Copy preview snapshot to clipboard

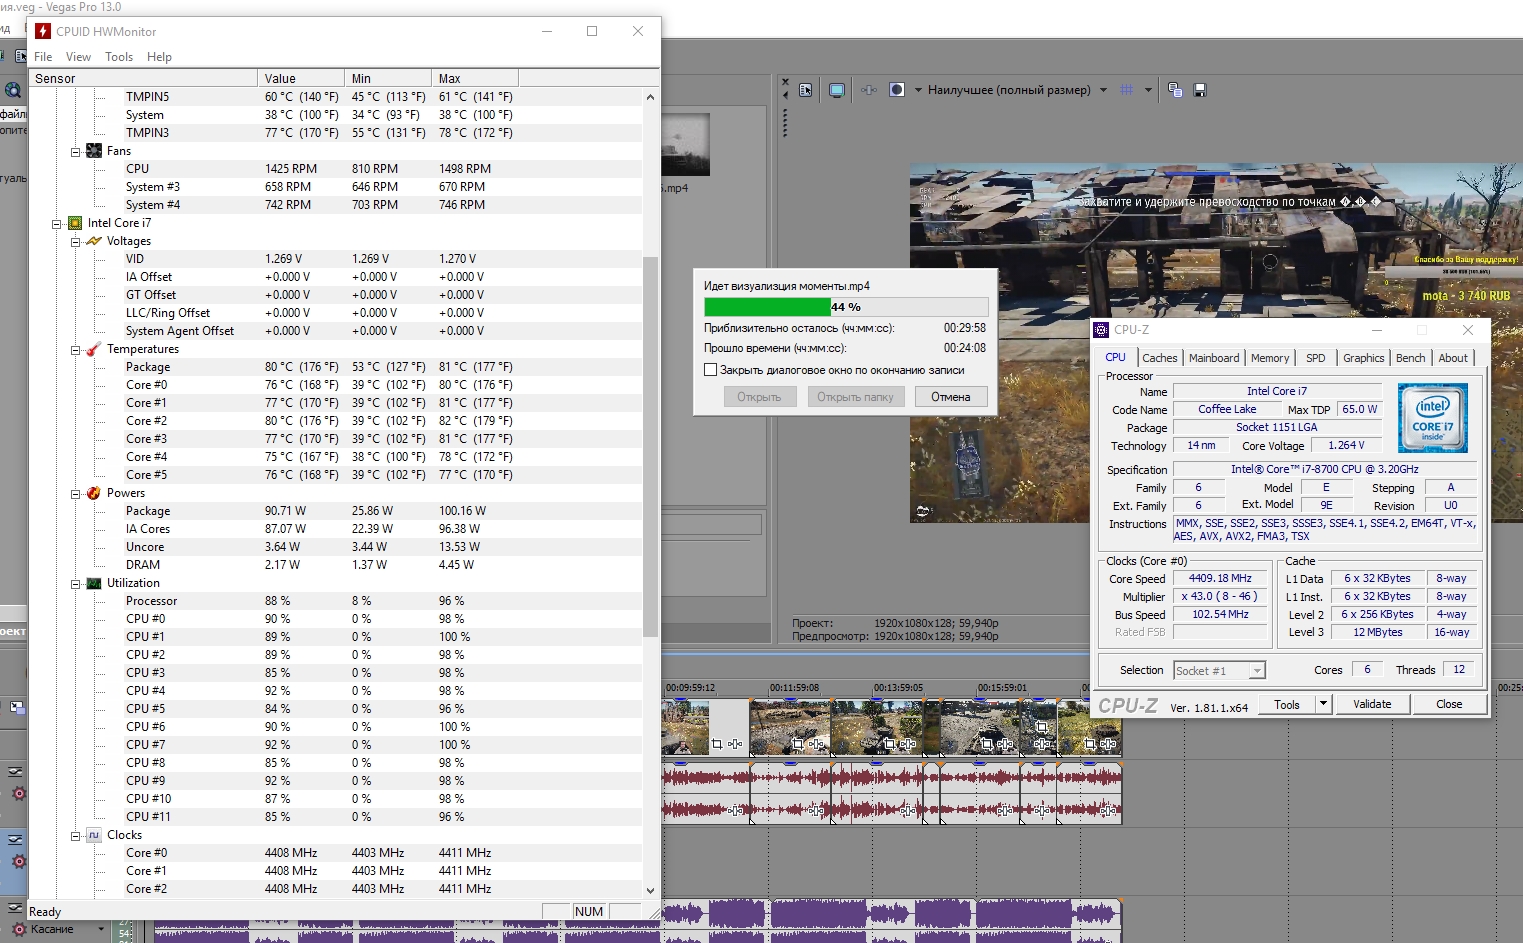(x=1175, y=90)
